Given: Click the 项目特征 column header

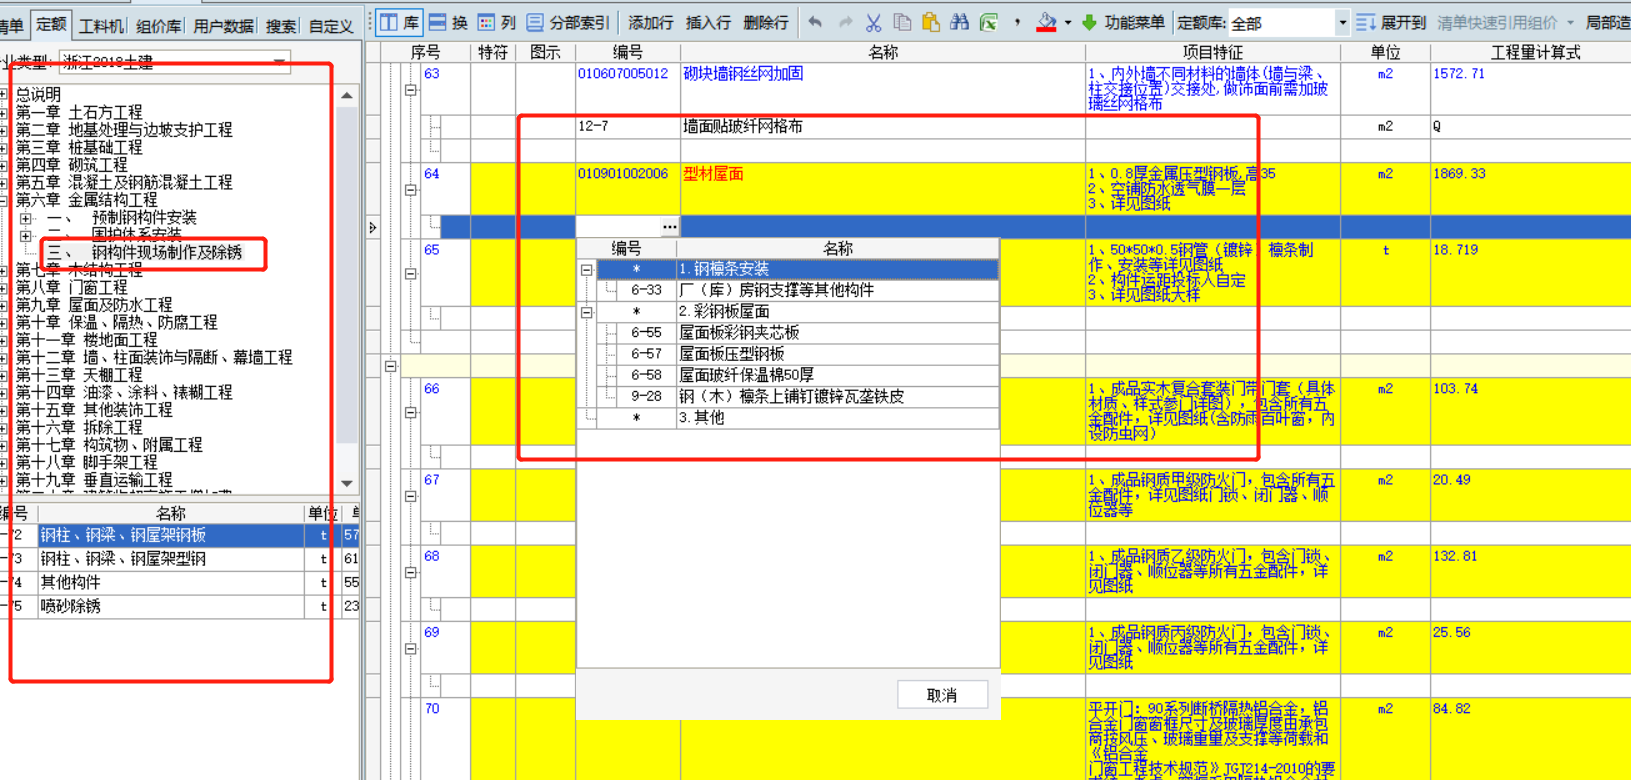Looking at the screenshot, I should pyautogui.click(x=1212, y=52).
